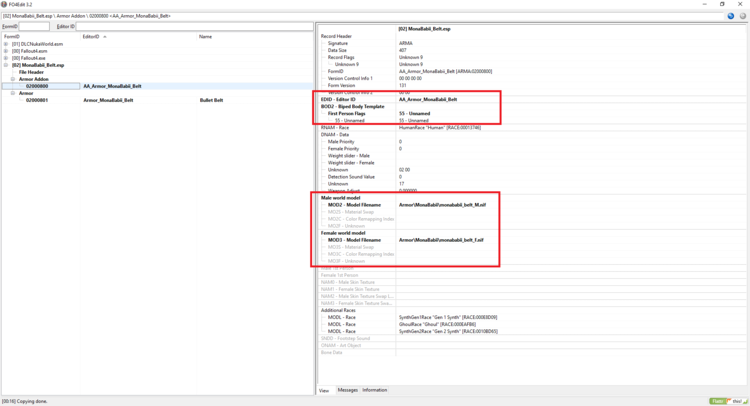Collapse the Armor group in tree
The width and height of the screenshot is (750, 406).
(x=13, y=93)
